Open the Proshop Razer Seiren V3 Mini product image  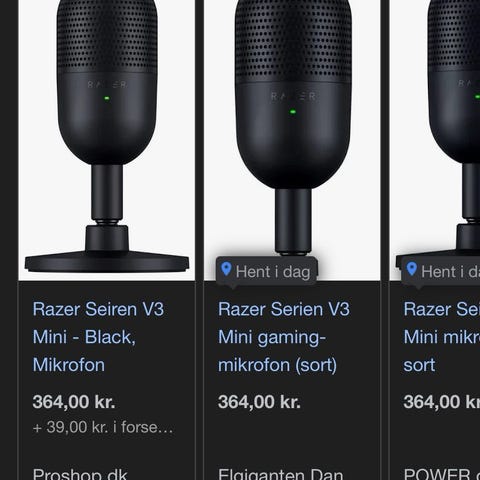coord(107,140)
